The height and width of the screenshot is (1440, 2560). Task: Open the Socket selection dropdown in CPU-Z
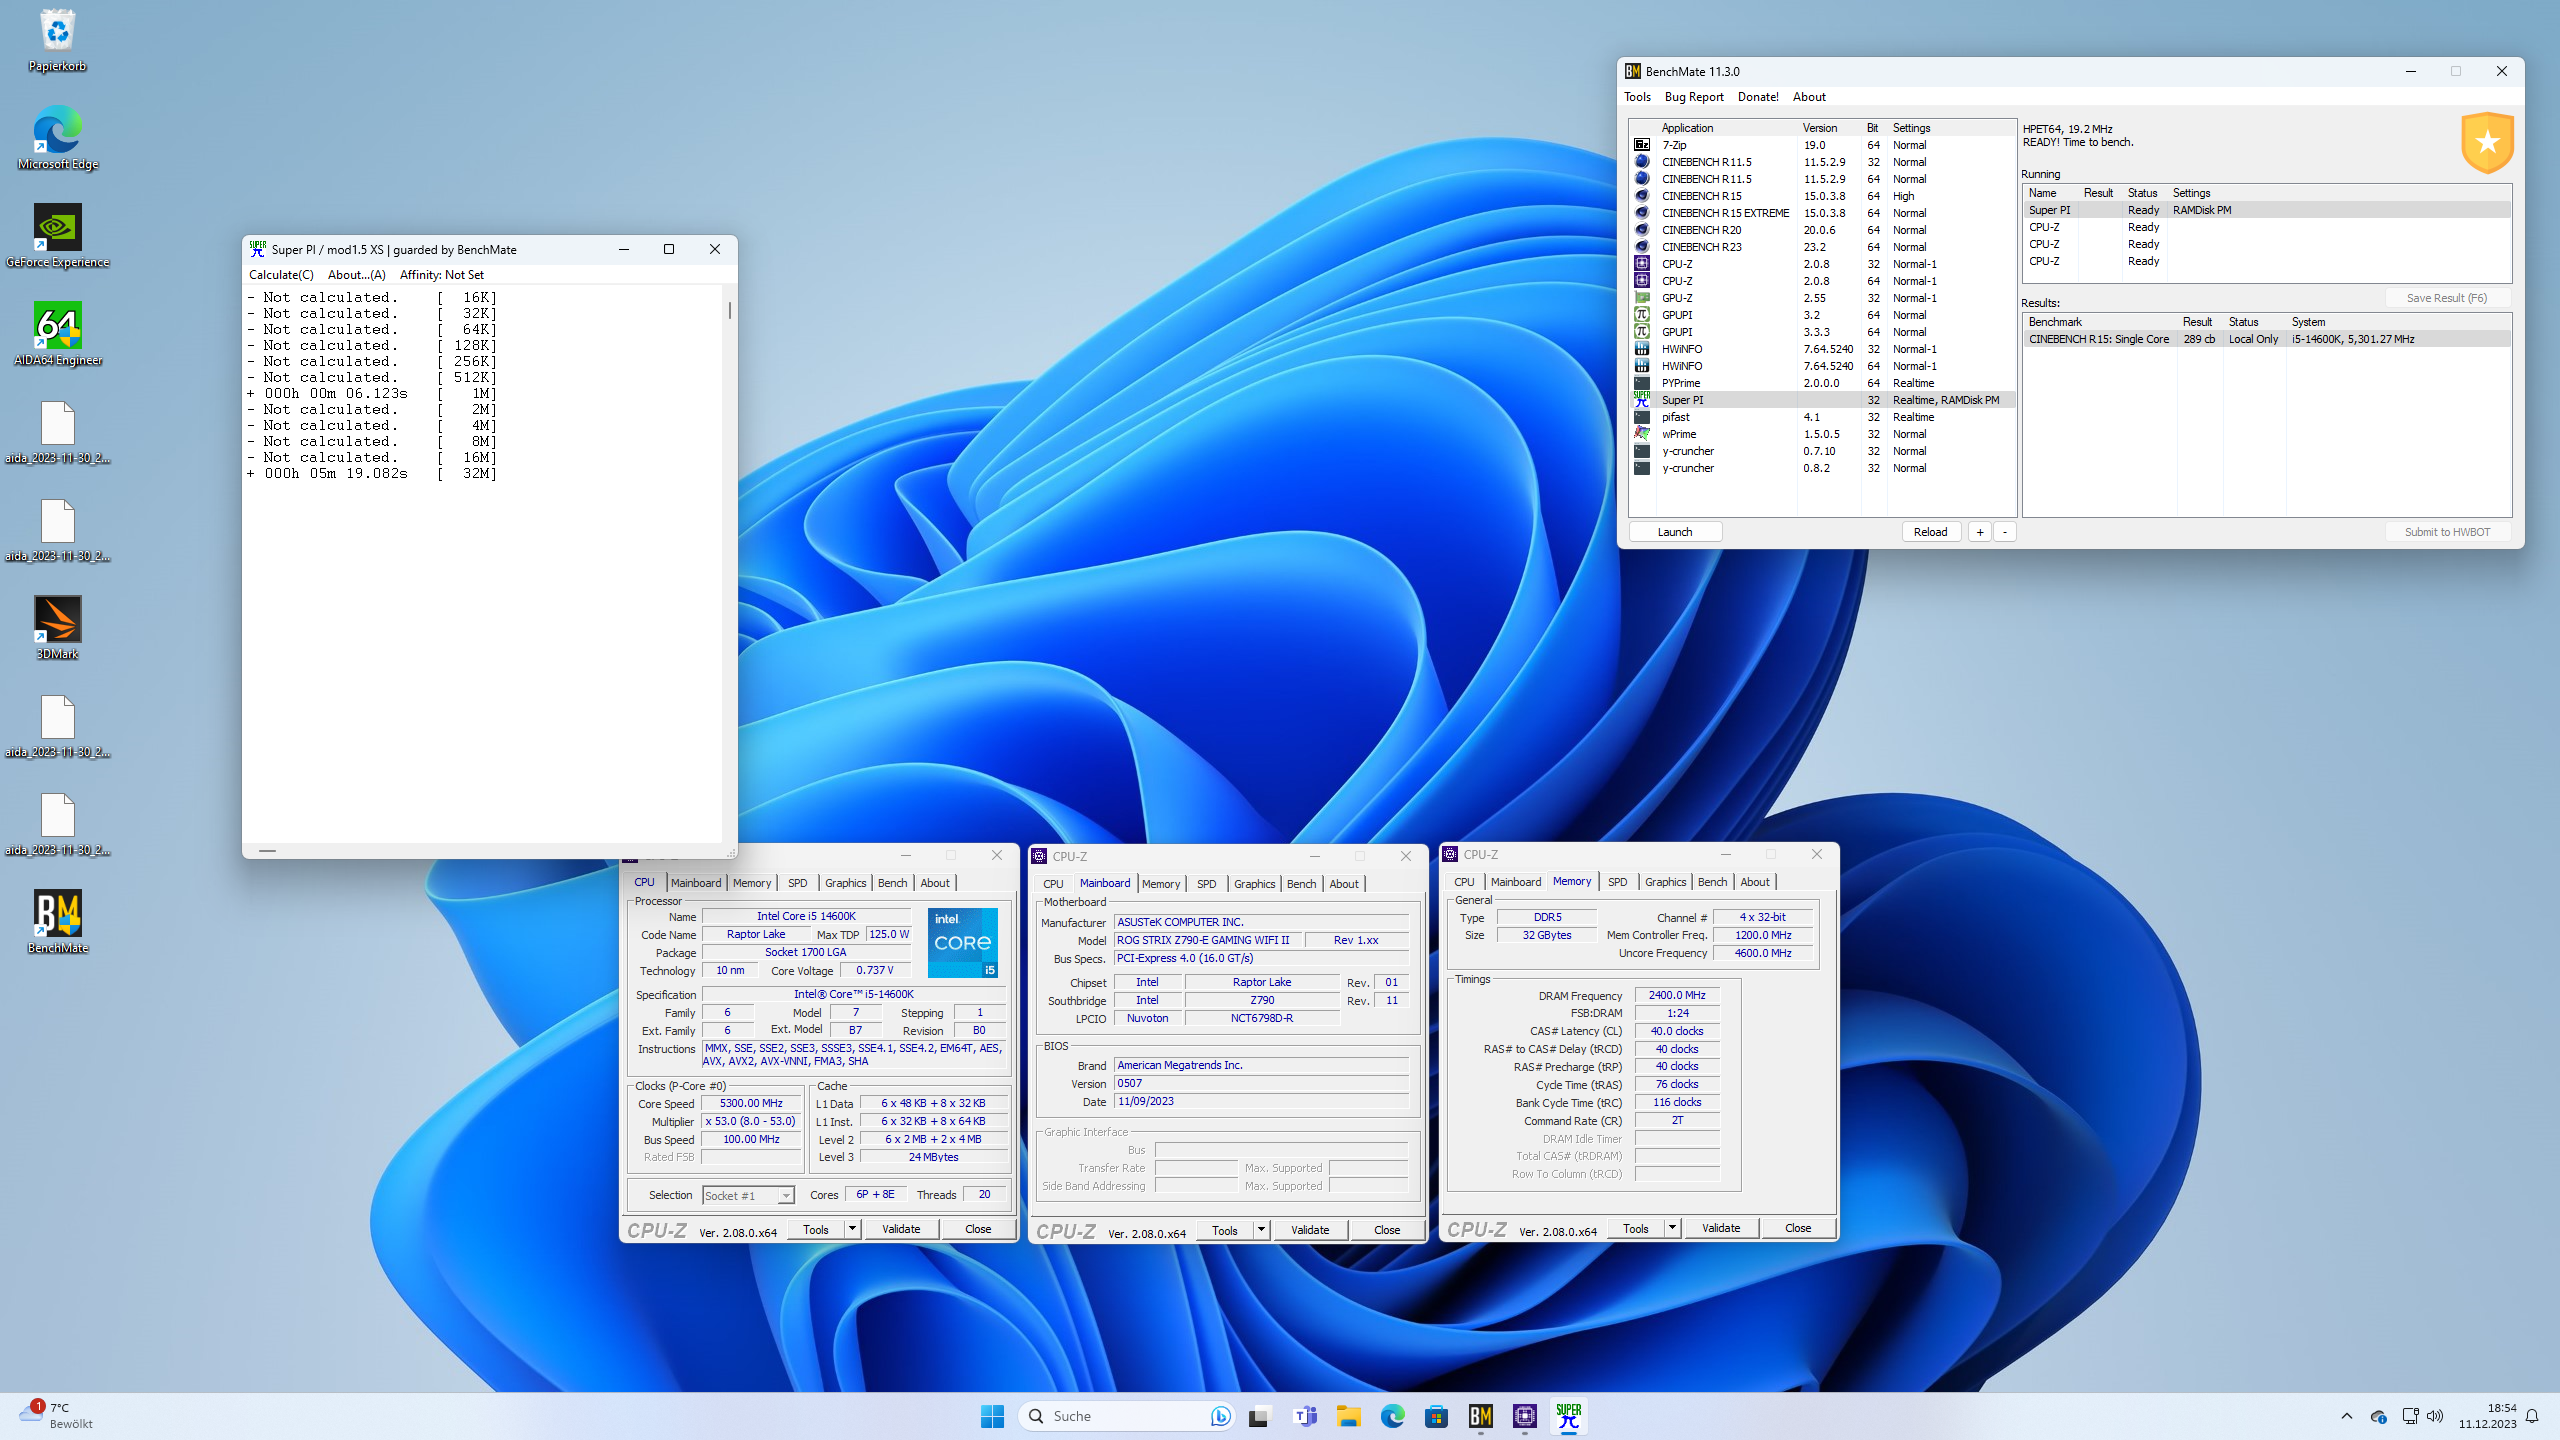point(786,1195)
